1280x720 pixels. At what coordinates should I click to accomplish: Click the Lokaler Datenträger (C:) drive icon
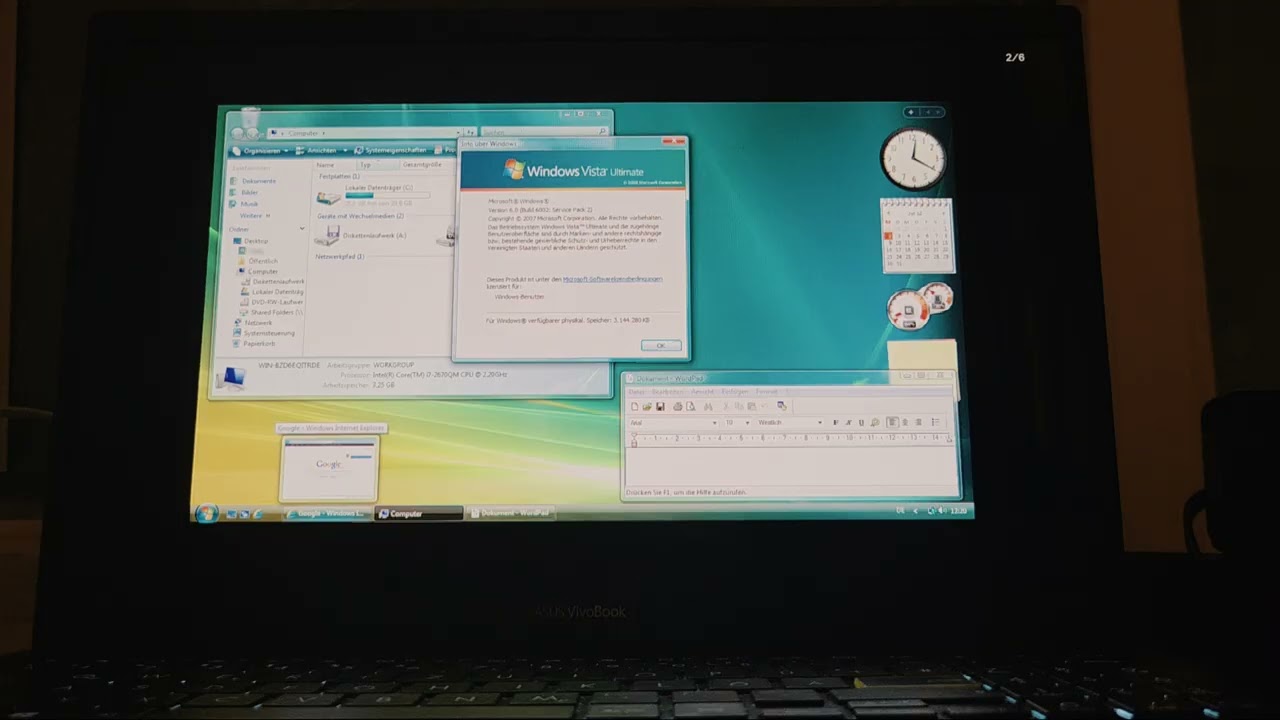(x=328, y=198)
